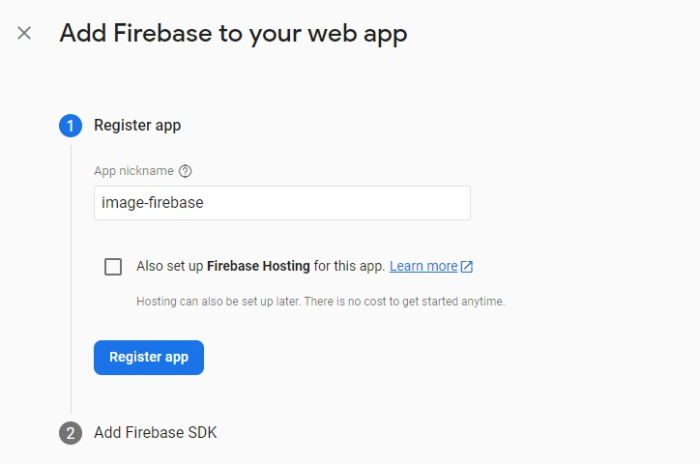The image size is (700, 464).
Task: Click the 'Add Firebase to your web app' title
Action: click(233, 33)
